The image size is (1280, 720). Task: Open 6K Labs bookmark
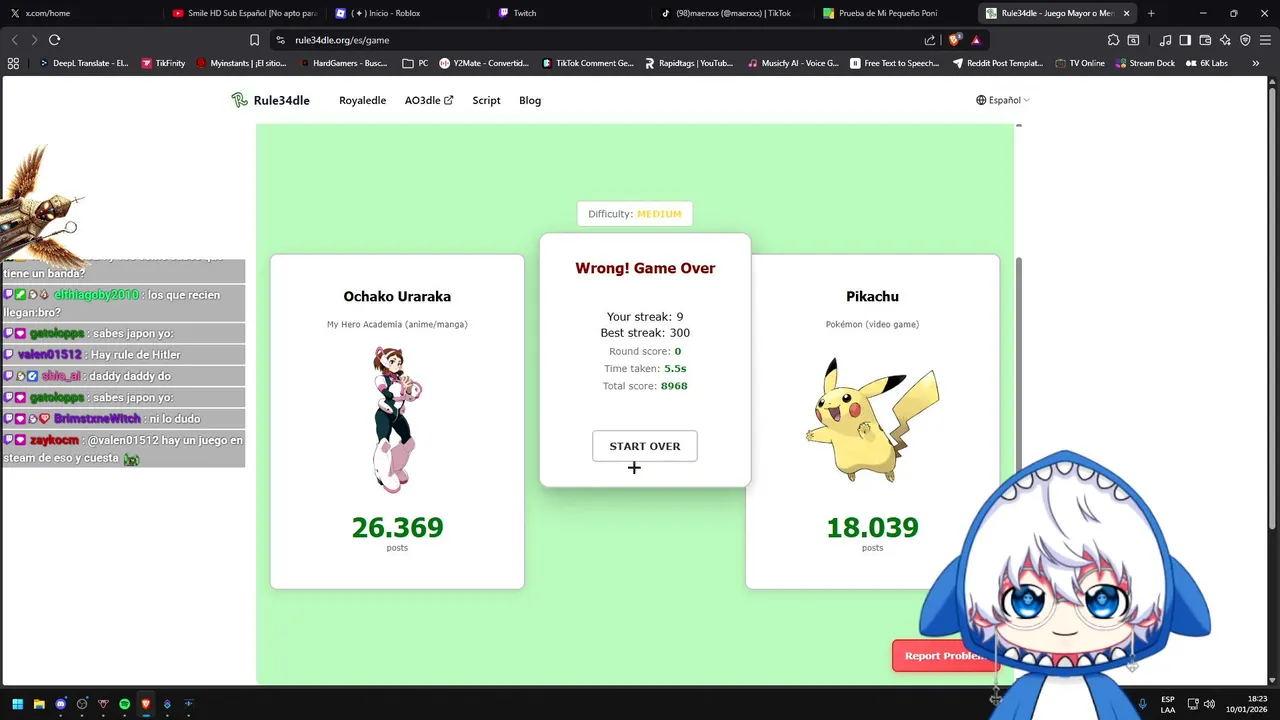1206,63
